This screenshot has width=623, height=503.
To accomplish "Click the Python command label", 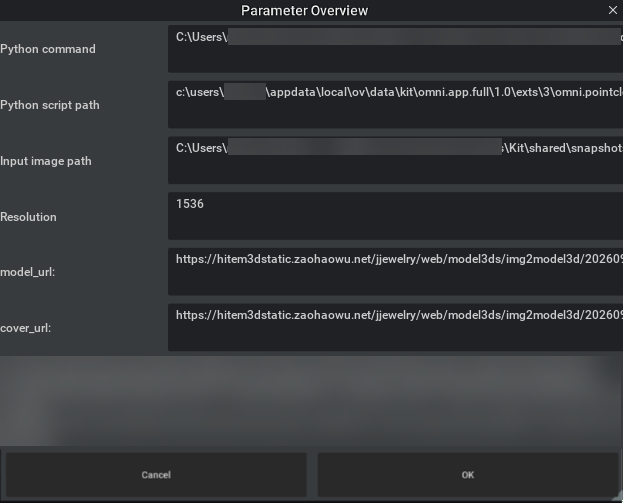I will 48,49.
